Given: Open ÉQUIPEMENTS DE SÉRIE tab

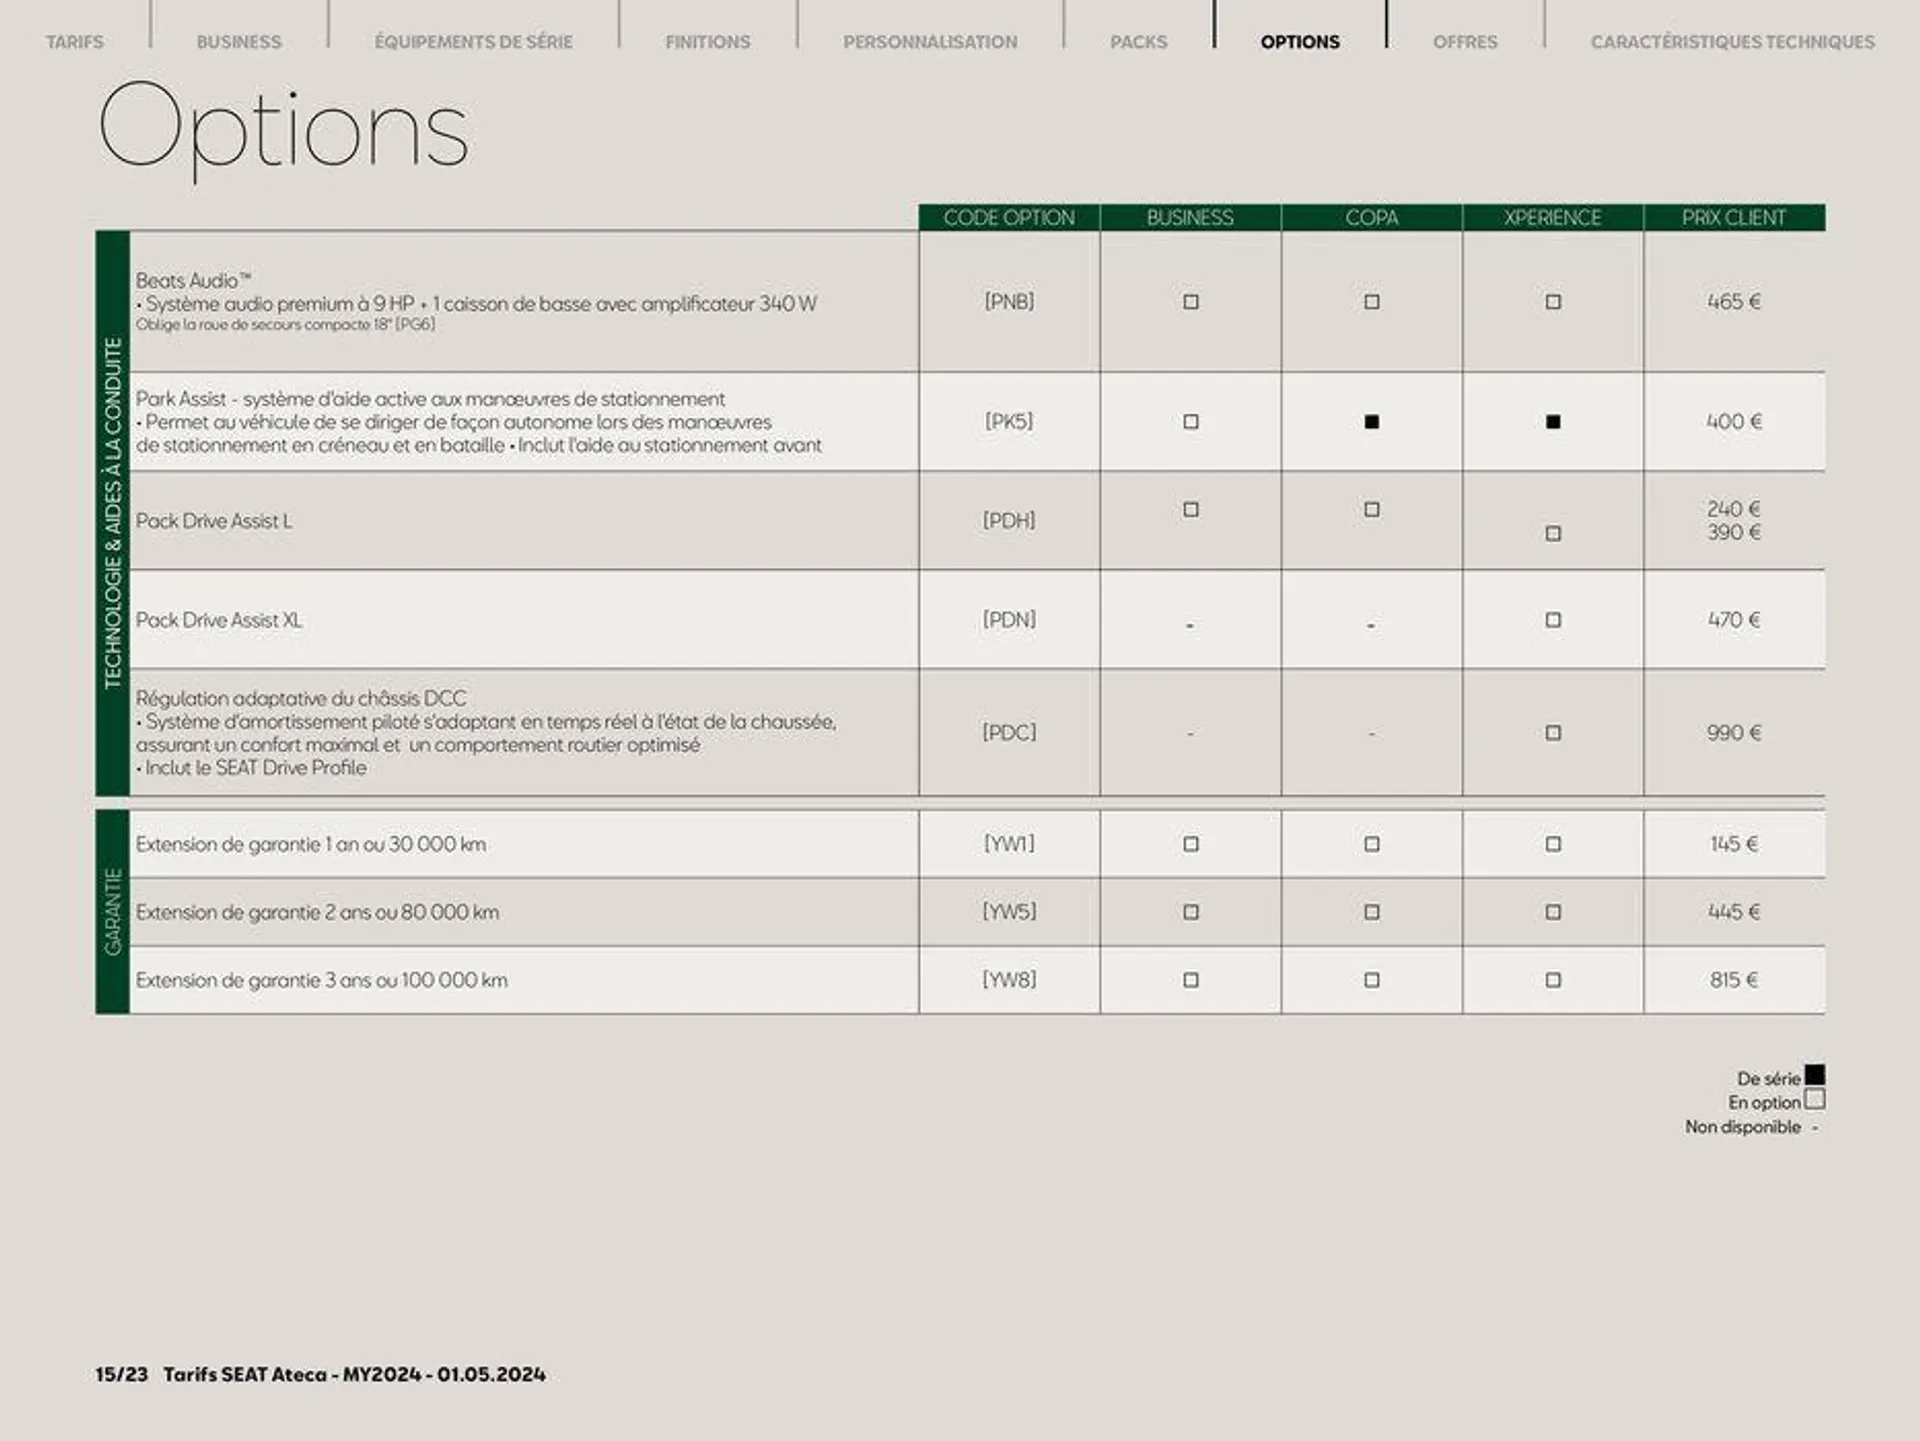Looking at the screenshot, I should 473,42.
